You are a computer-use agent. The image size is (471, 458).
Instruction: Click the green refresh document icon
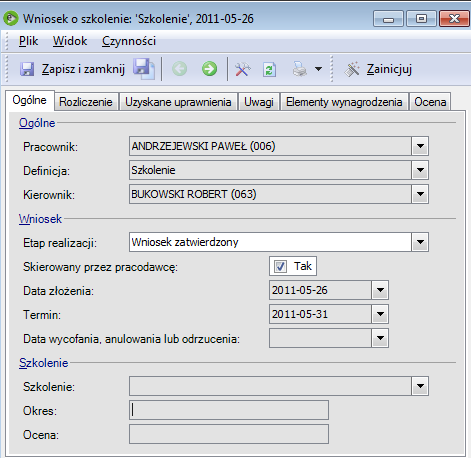[269, 69]
